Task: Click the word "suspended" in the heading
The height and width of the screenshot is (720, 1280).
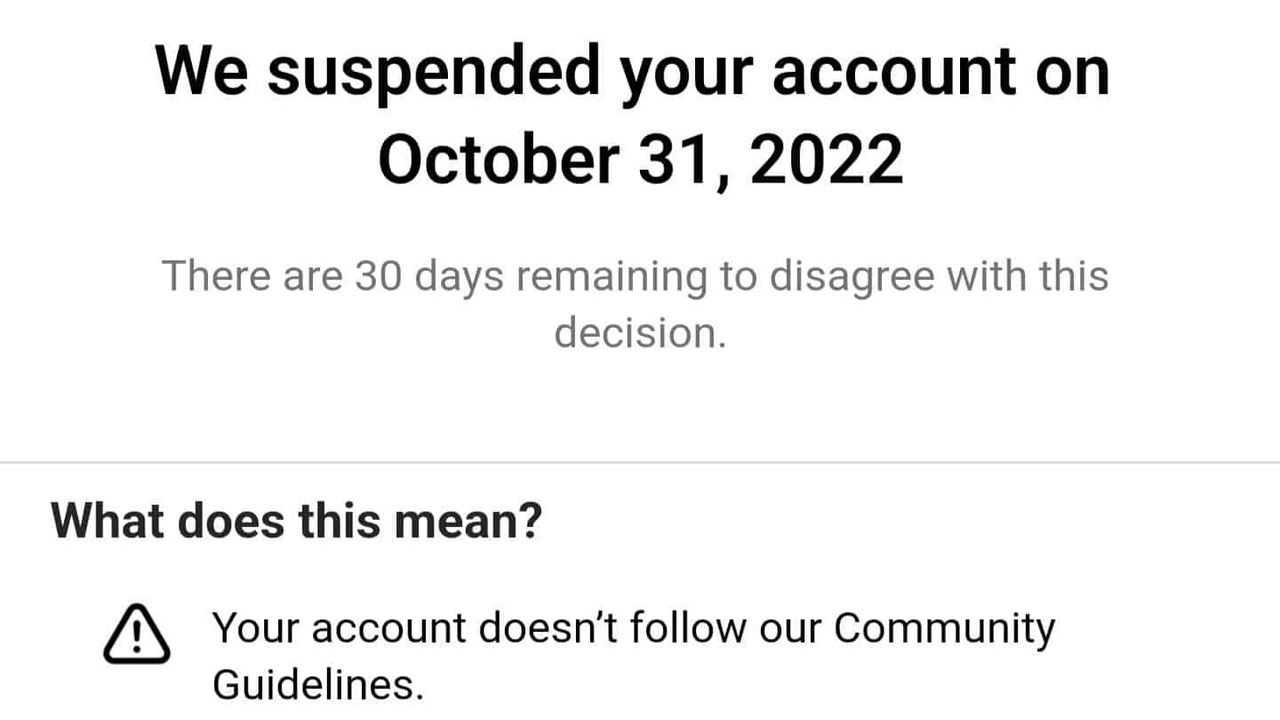Action: (438, 73)
